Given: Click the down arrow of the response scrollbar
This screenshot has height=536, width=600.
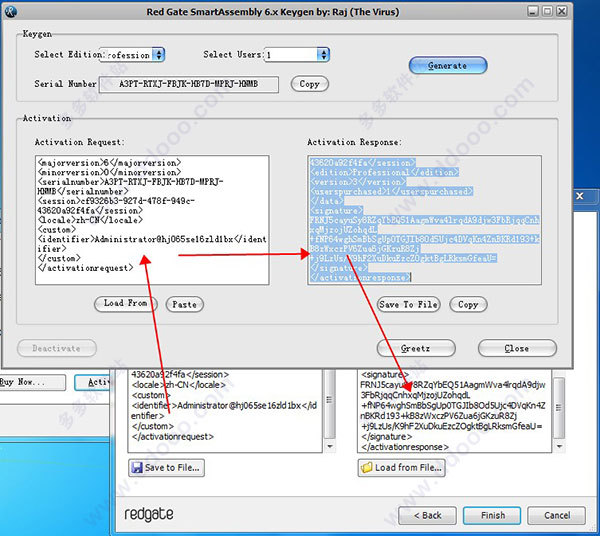Looking at the screenshot, I should [x=559, y=446].
